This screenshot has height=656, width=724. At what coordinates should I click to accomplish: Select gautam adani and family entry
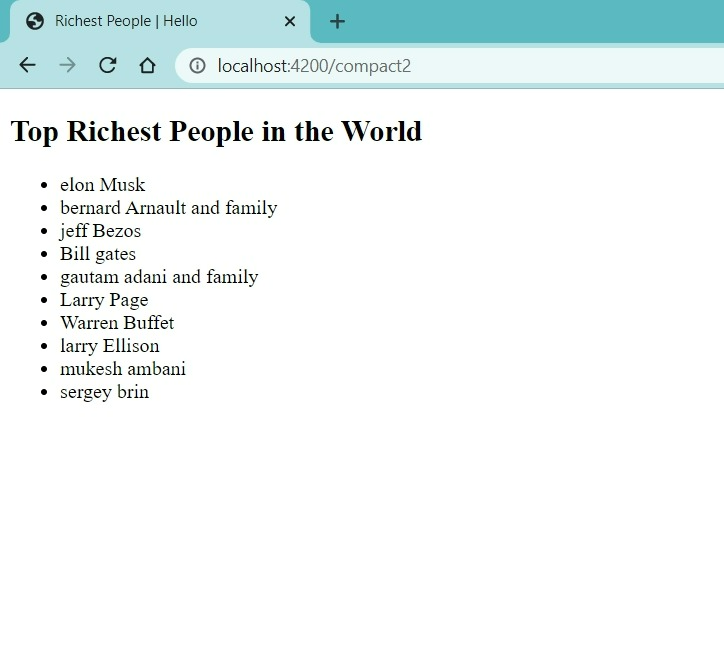click(x=159, y=277)
